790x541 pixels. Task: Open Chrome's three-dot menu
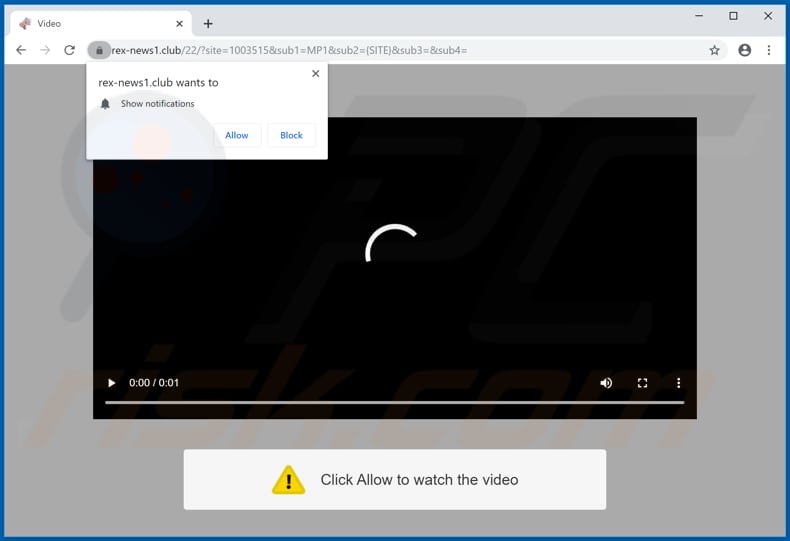tap(768, 50)
